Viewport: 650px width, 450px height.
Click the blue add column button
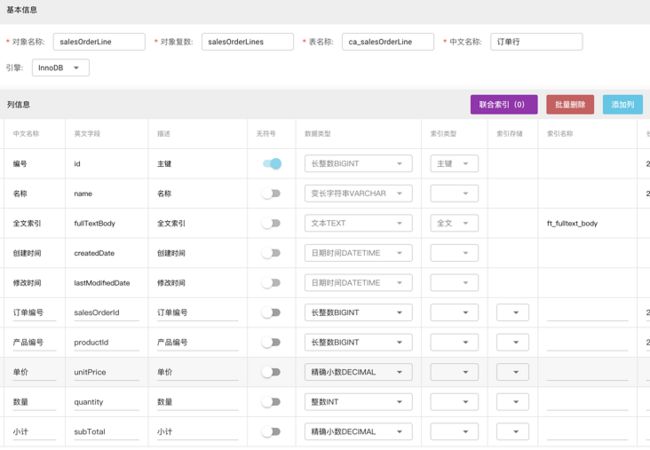pyautogui.click(x=623, y=104)
